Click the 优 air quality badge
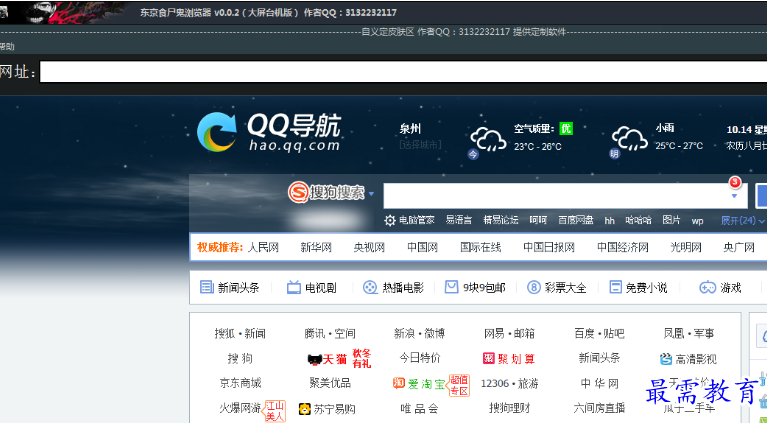 click(566, 129)
